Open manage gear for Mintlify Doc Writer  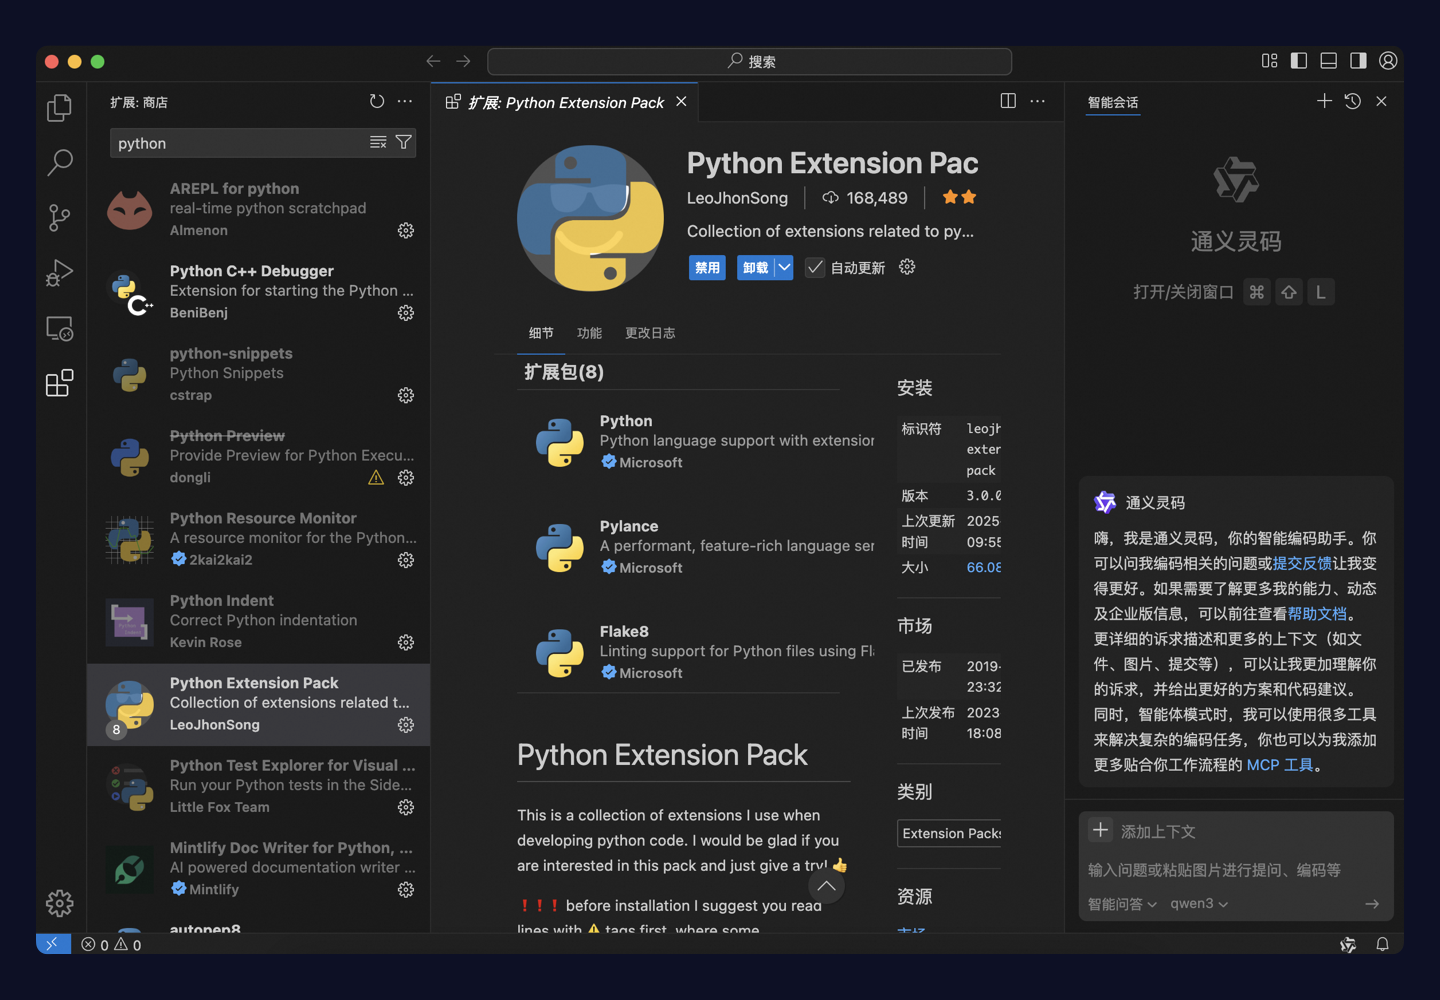405,889
